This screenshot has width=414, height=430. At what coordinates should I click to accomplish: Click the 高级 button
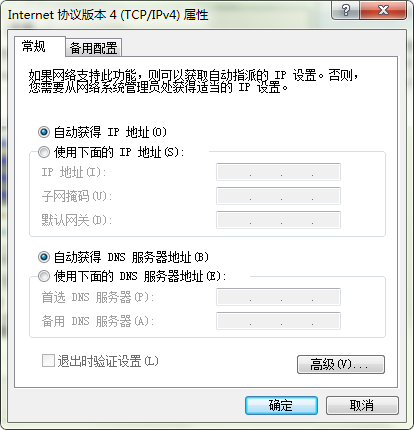[341, 364]
